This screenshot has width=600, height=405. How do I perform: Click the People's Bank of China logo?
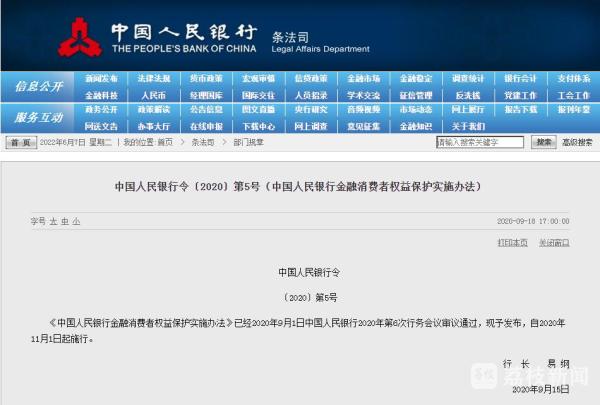pos(79,37)
